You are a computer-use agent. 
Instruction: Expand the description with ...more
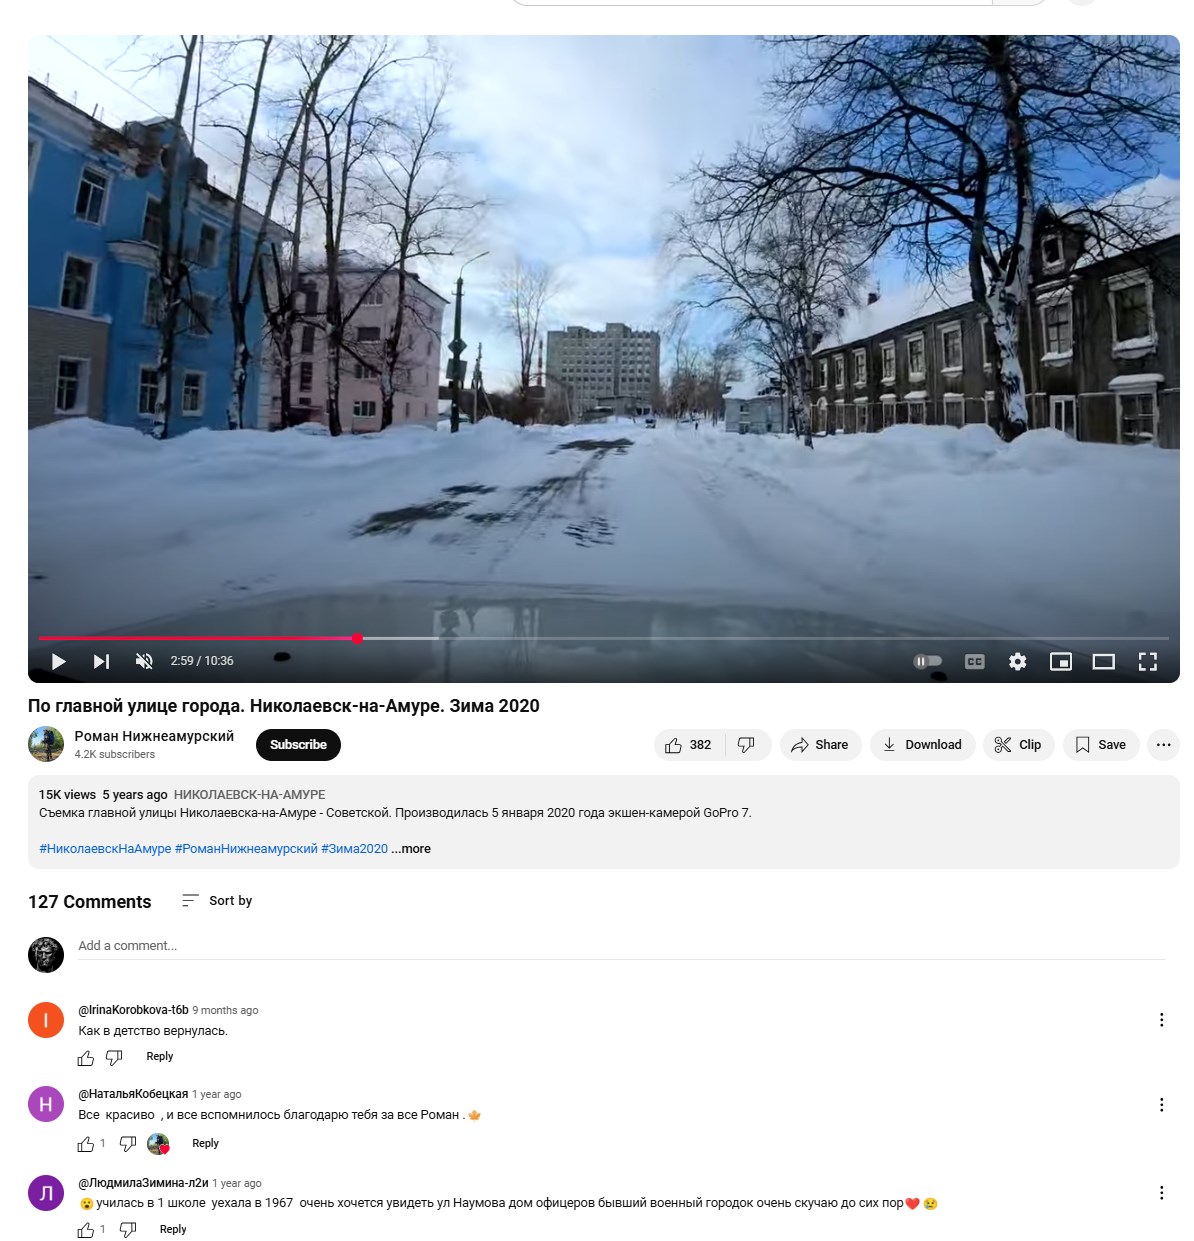tap(411, 849)
